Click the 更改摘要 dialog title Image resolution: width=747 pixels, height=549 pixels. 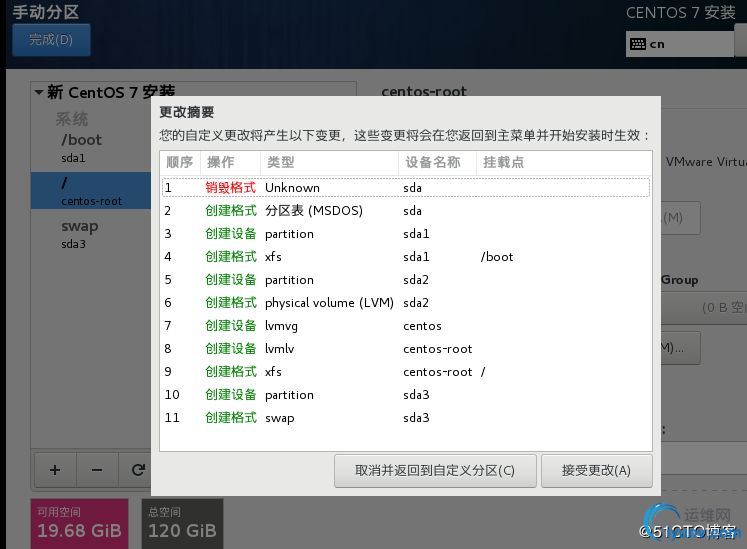pos(187,112)
